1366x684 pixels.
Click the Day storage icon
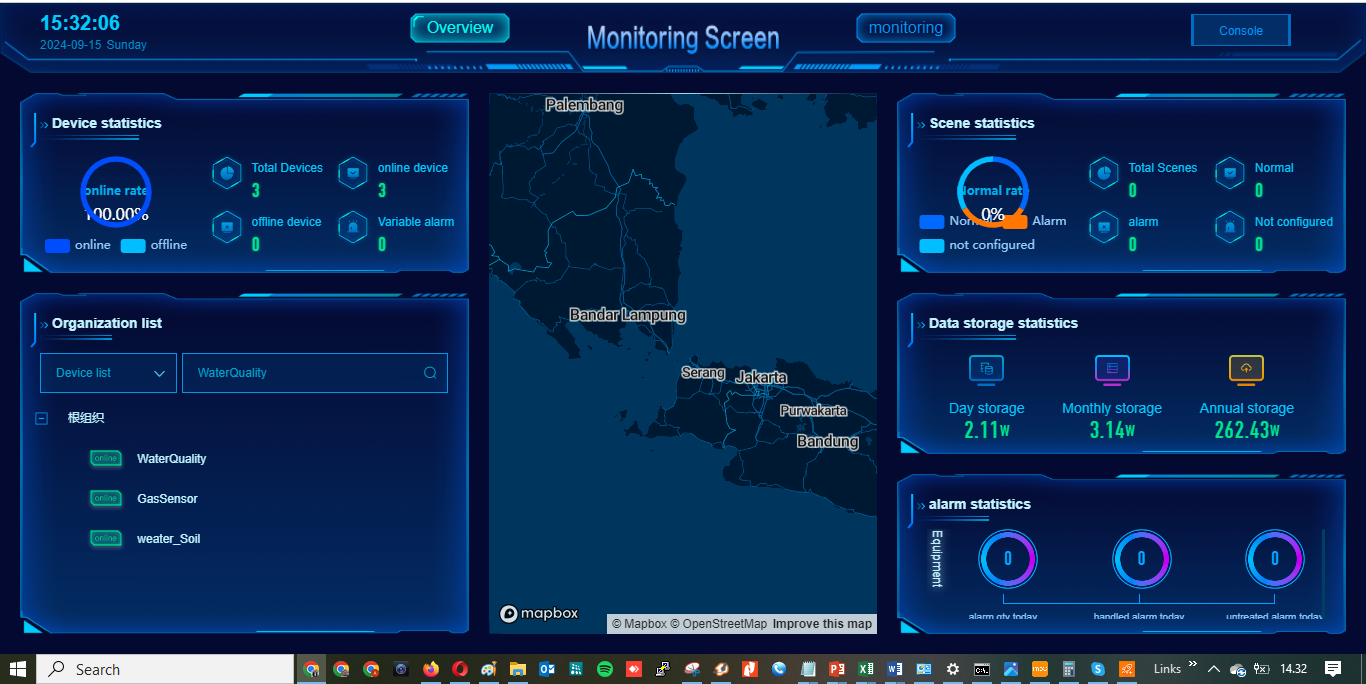tap(986, 370)
